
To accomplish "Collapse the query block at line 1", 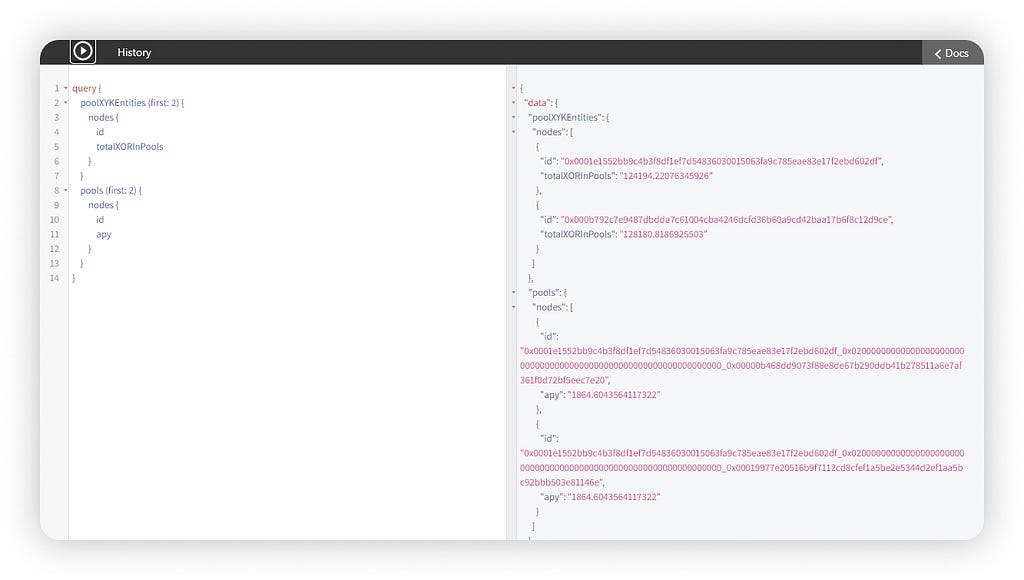I will [x=65, y=88].
